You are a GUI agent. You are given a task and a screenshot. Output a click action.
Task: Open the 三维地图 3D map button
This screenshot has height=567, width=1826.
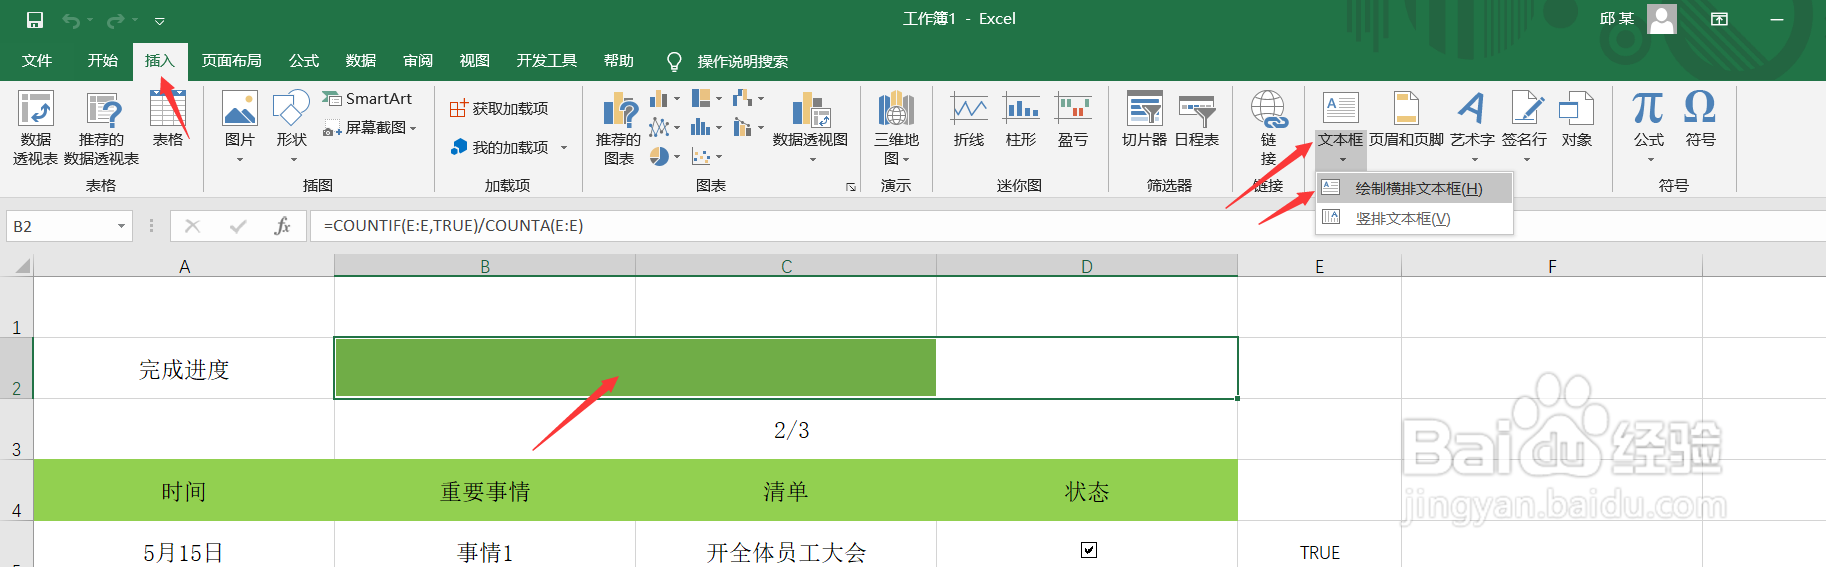click(896, 128)
